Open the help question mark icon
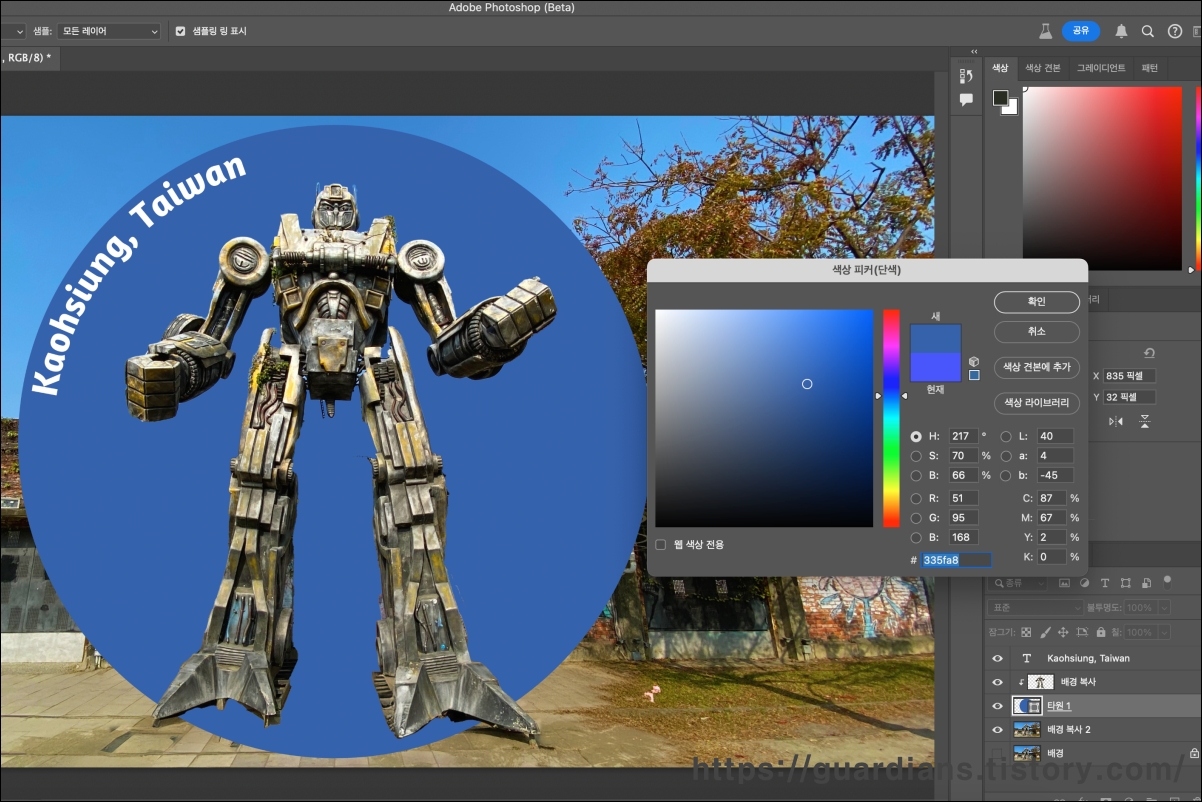 click(x=1175, y=31)
